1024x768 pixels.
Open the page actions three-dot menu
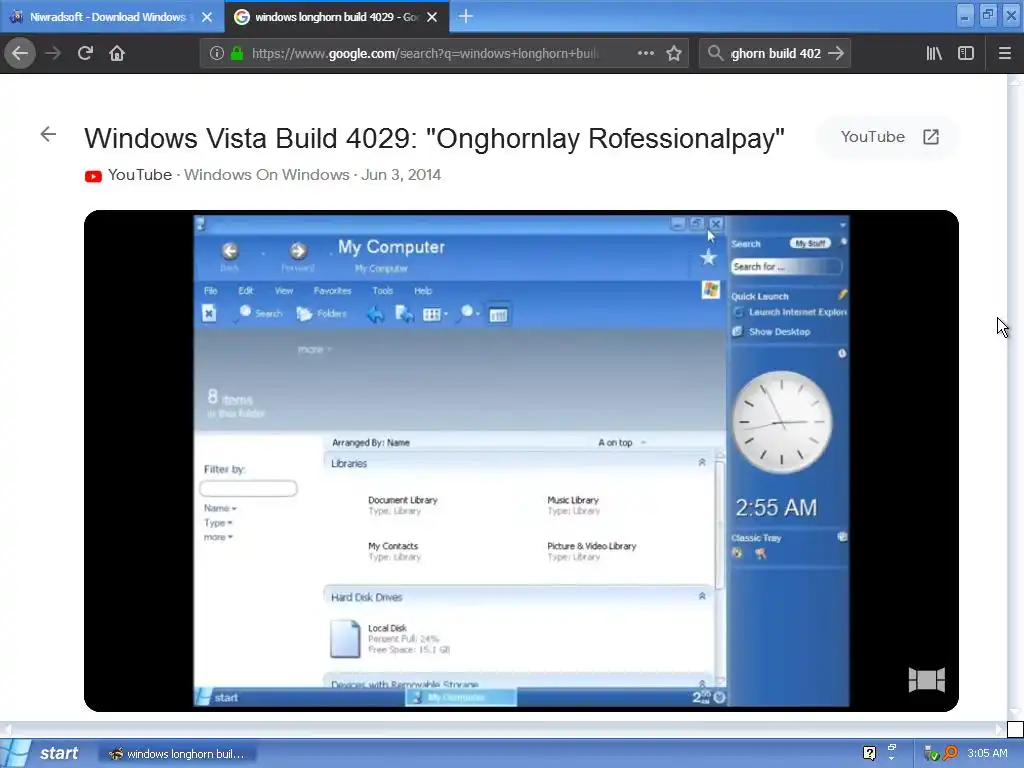pos(646,54)
